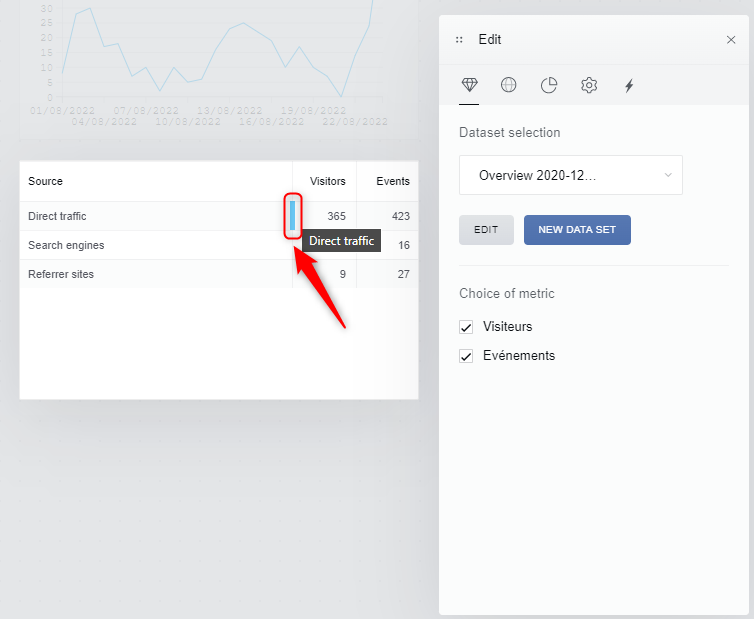Click the blue Direct traffic bar
The image size is (754, 619).
click(x=293, y=215)
